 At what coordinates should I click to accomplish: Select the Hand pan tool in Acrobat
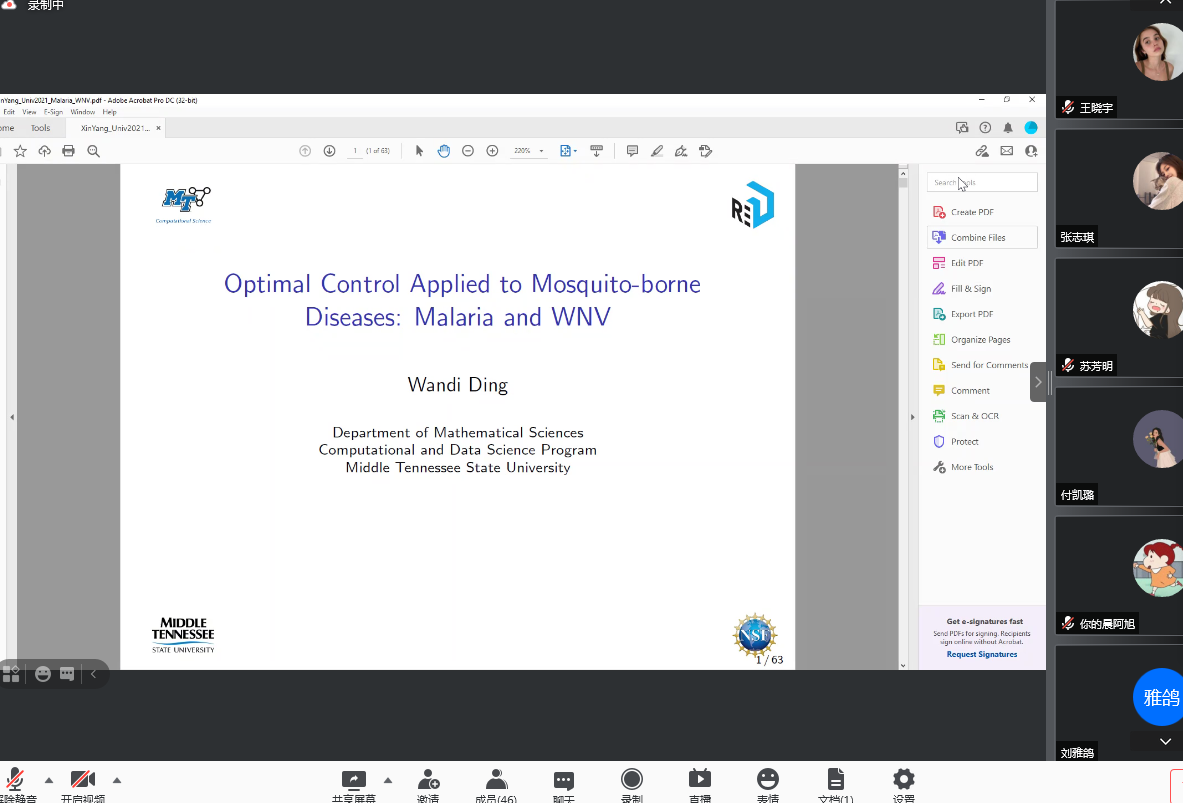(x=443, y=151)
